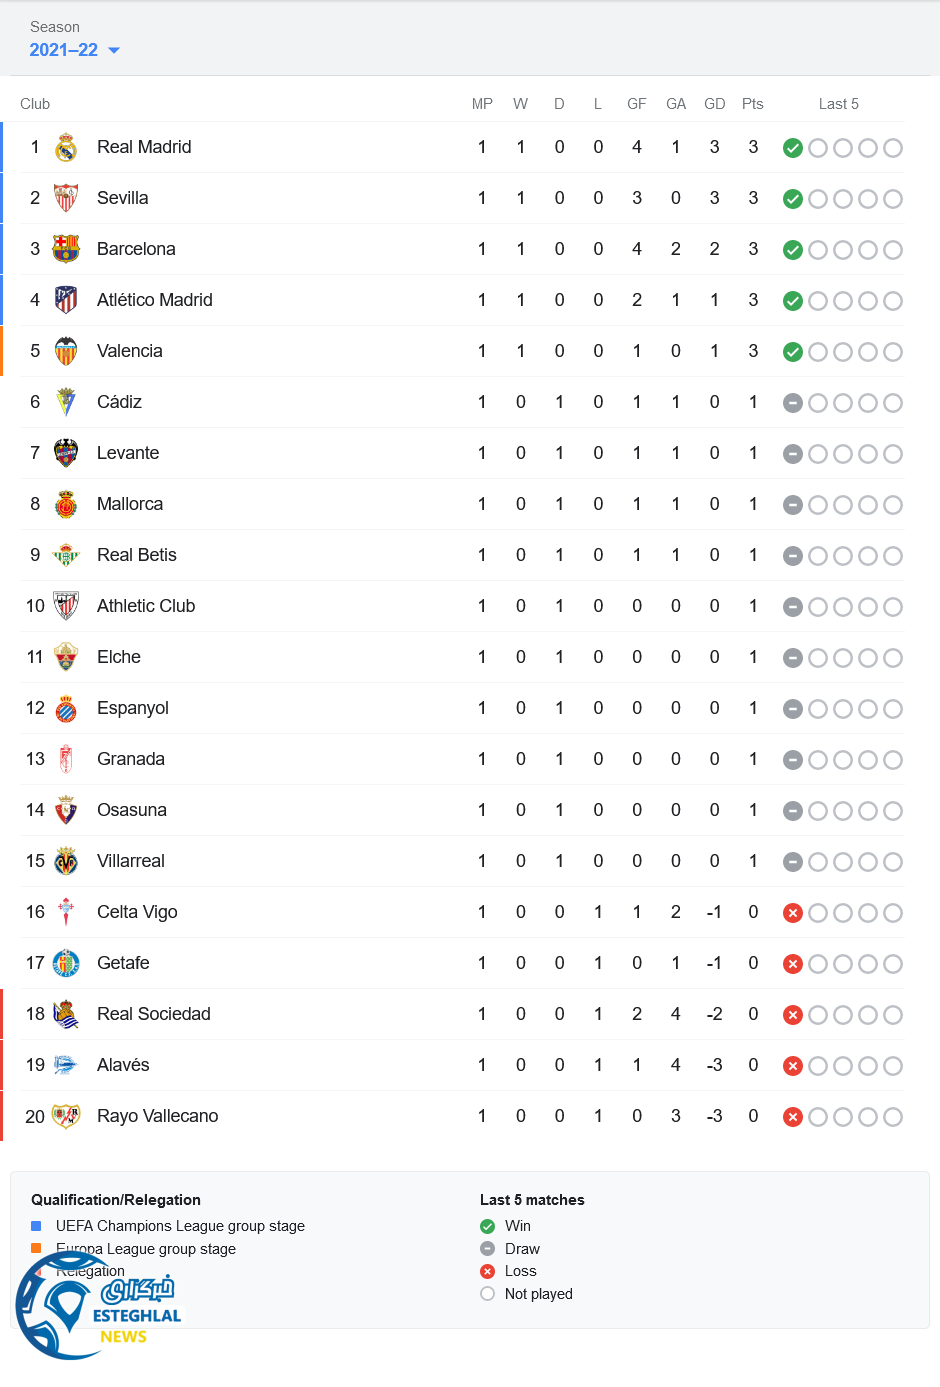
Task: Click the blue Champions League legend swatch
Action: [x=36, y=1226]
